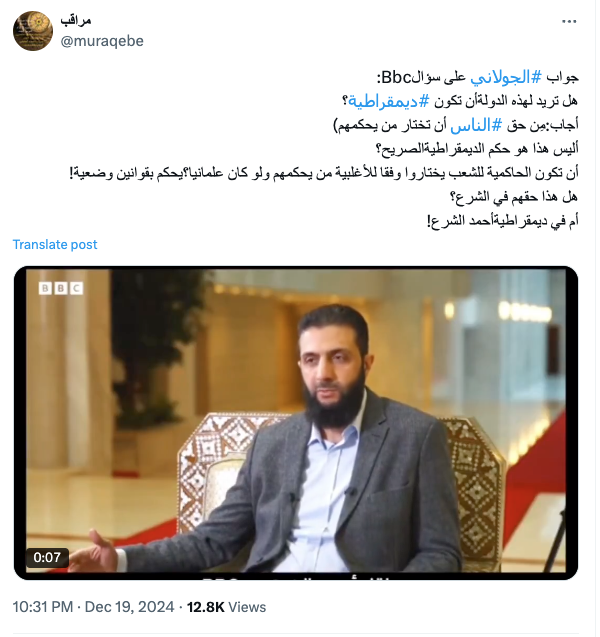The height and width of the screenshot is (637, 600).
Task: Open hashtag #ديمقراطية
Action: pyautogui.click(x=388, y=101)
